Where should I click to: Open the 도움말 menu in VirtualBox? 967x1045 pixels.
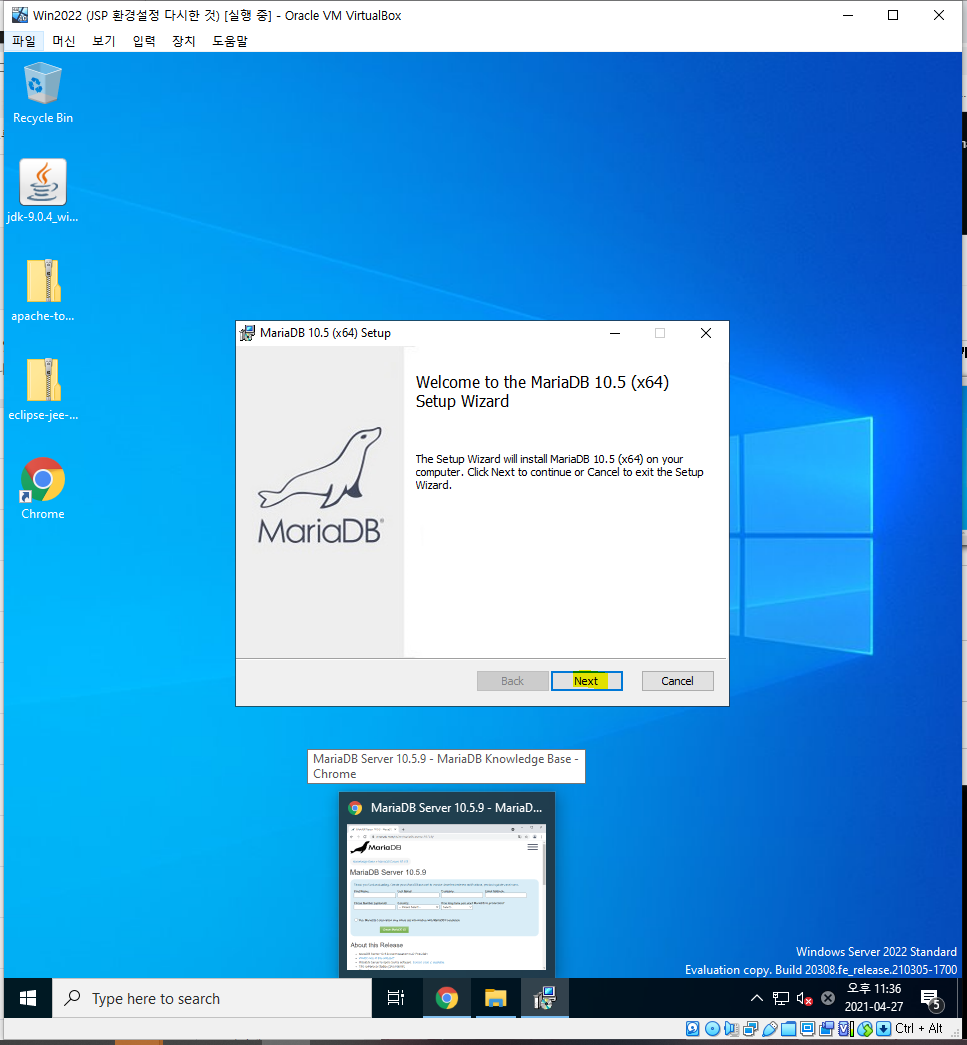(229, 41)
